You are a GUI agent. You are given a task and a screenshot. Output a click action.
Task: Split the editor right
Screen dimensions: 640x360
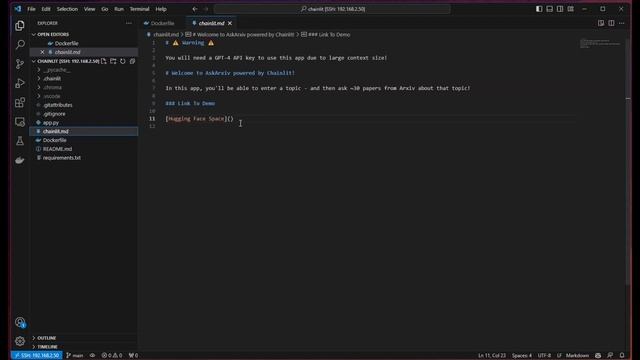coord(611,23)
